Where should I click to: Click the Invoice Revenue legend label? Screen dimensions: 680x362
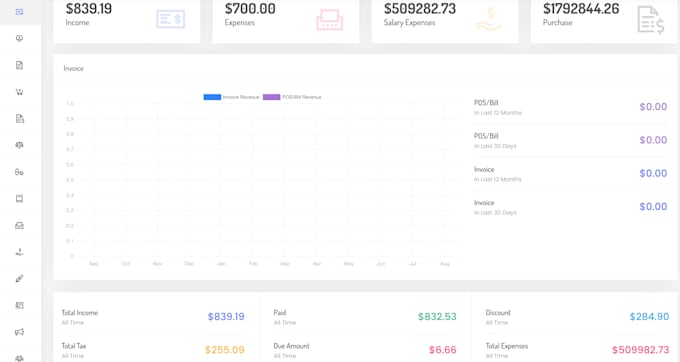pos(241,97)
